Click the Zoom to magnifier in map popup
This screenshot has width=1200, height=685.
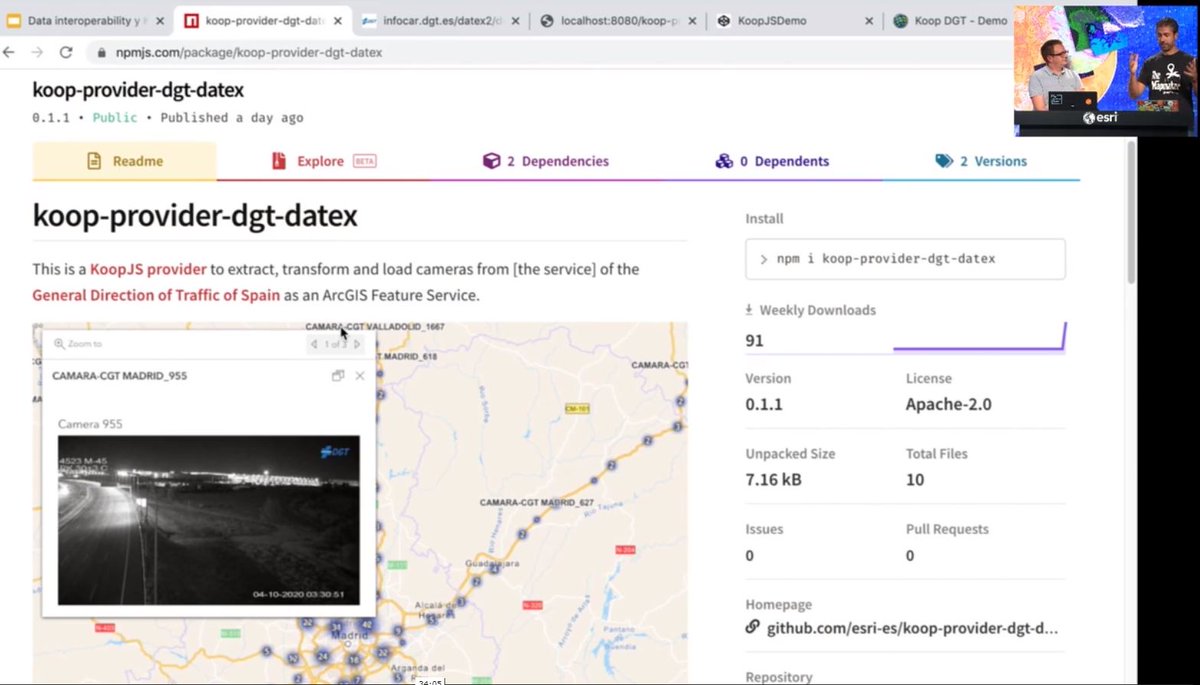pyautogui.click(x=59, y=344)
